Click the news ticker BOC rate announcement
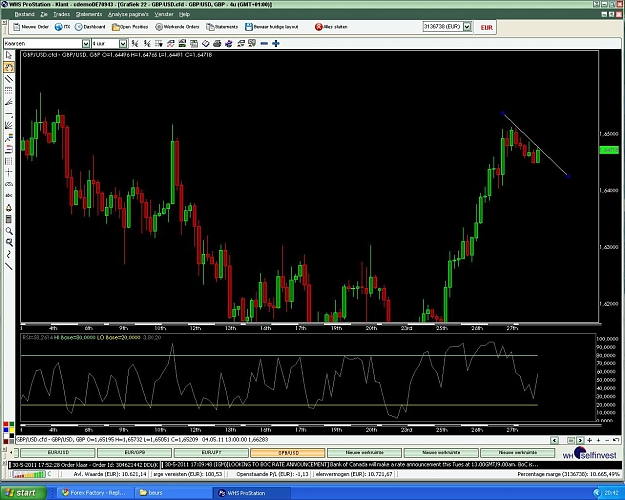625x500 pixels. pos(351,465)
